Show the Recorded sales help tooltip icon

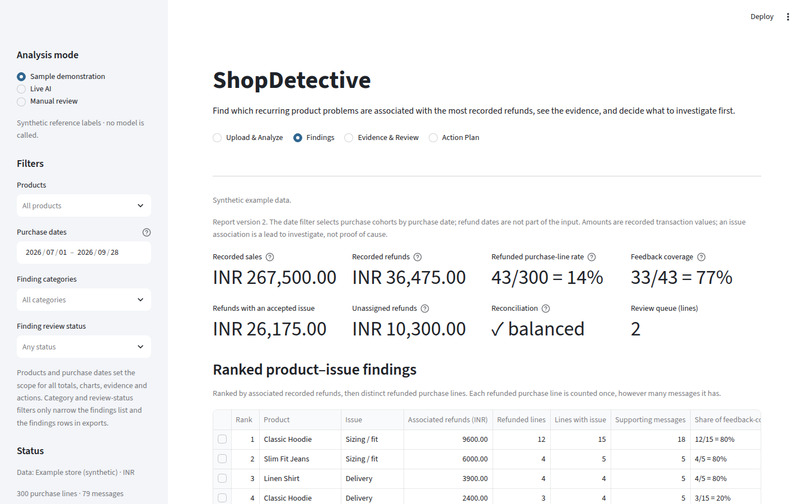pos(269,257)
